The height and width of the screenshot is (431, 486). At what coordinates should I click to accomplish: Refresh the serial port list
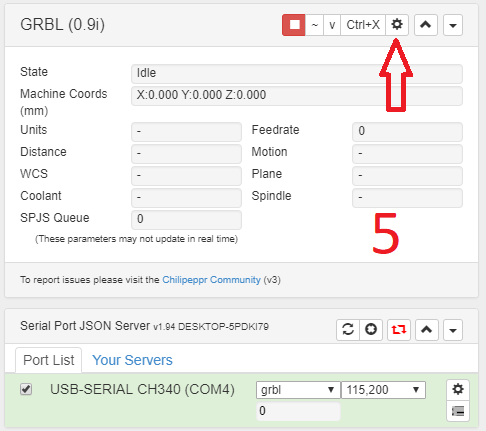348,330
